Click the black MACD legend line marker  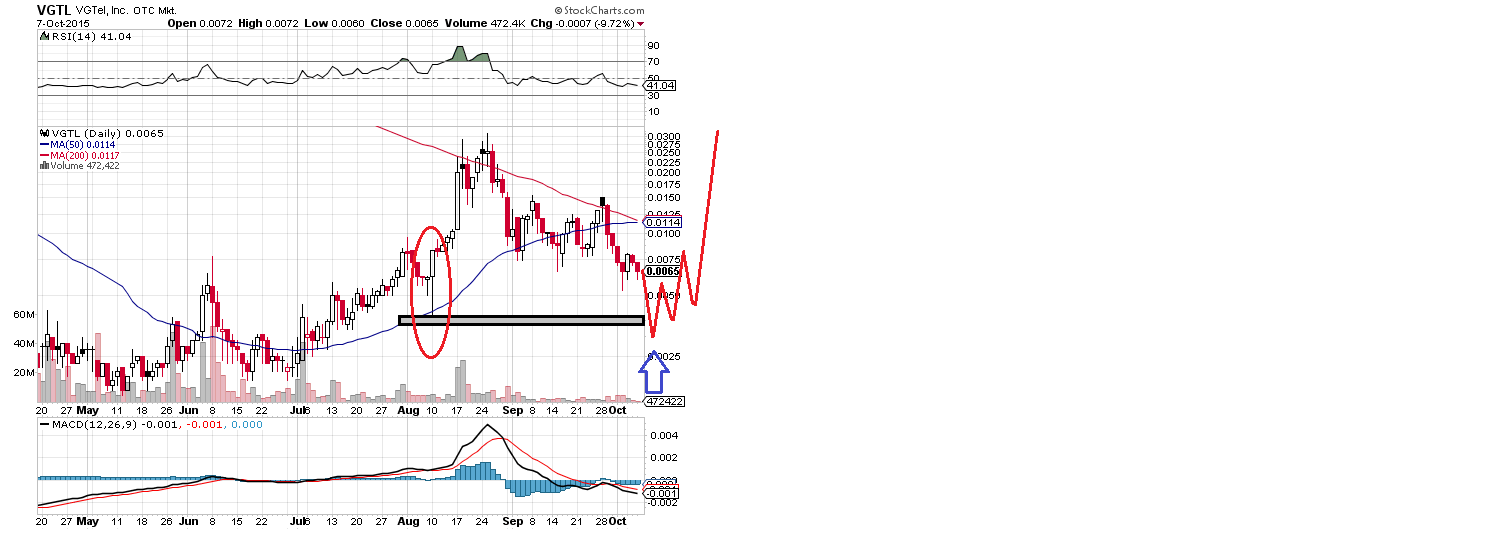(45, 423)
